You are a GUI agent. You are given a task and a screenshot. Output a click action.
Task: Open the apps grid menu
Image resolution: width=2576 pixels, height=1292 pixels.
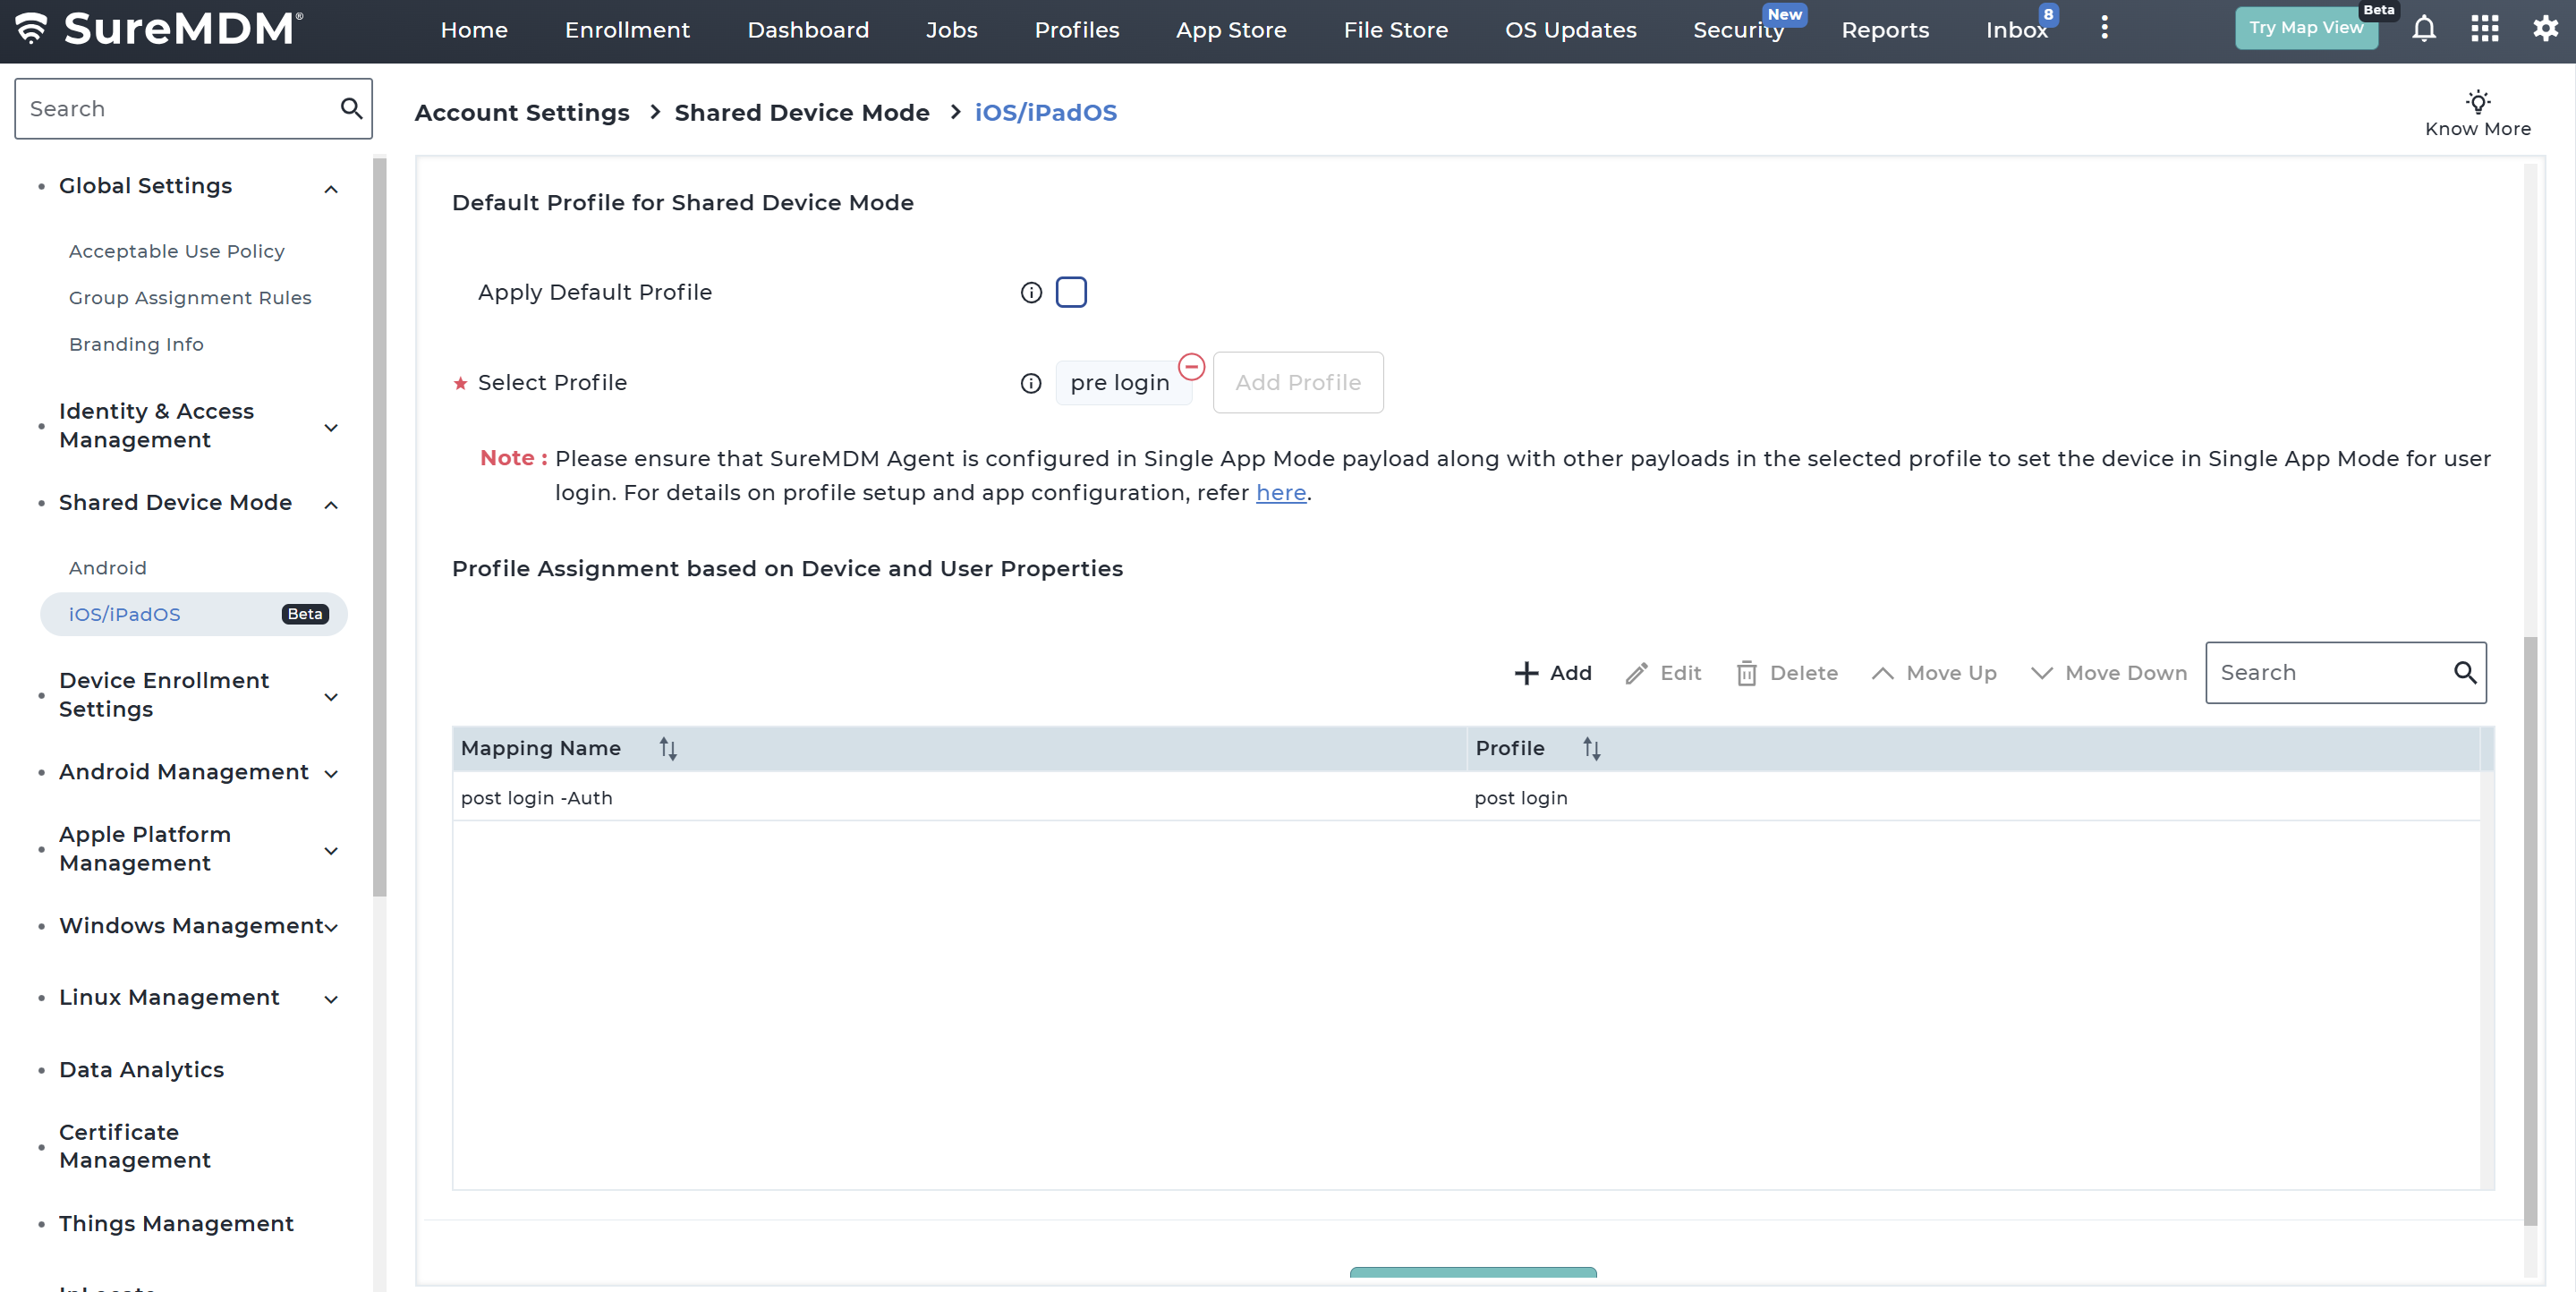(2484, 29)
